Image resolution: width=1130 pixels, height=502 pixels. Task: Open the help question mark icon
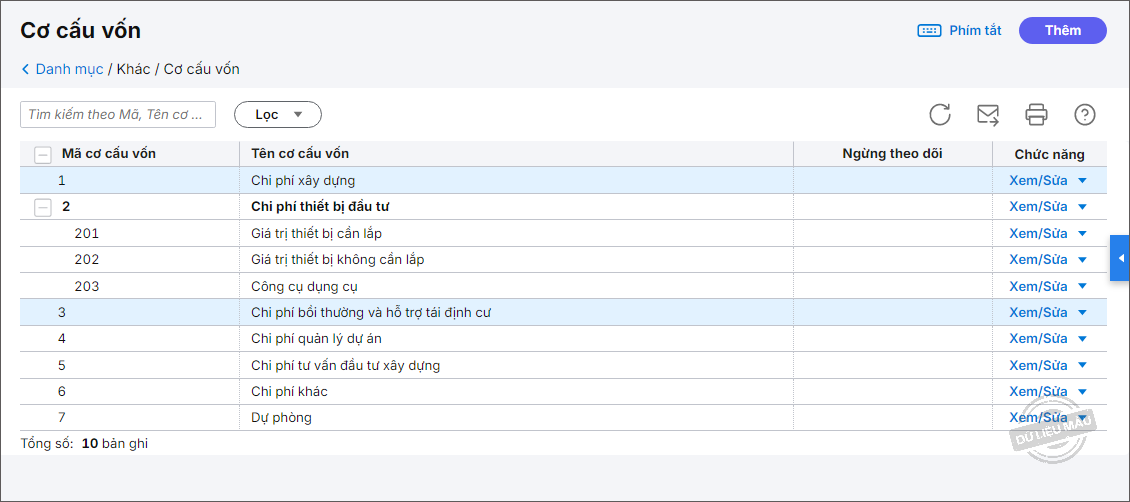pos(1085,115)
